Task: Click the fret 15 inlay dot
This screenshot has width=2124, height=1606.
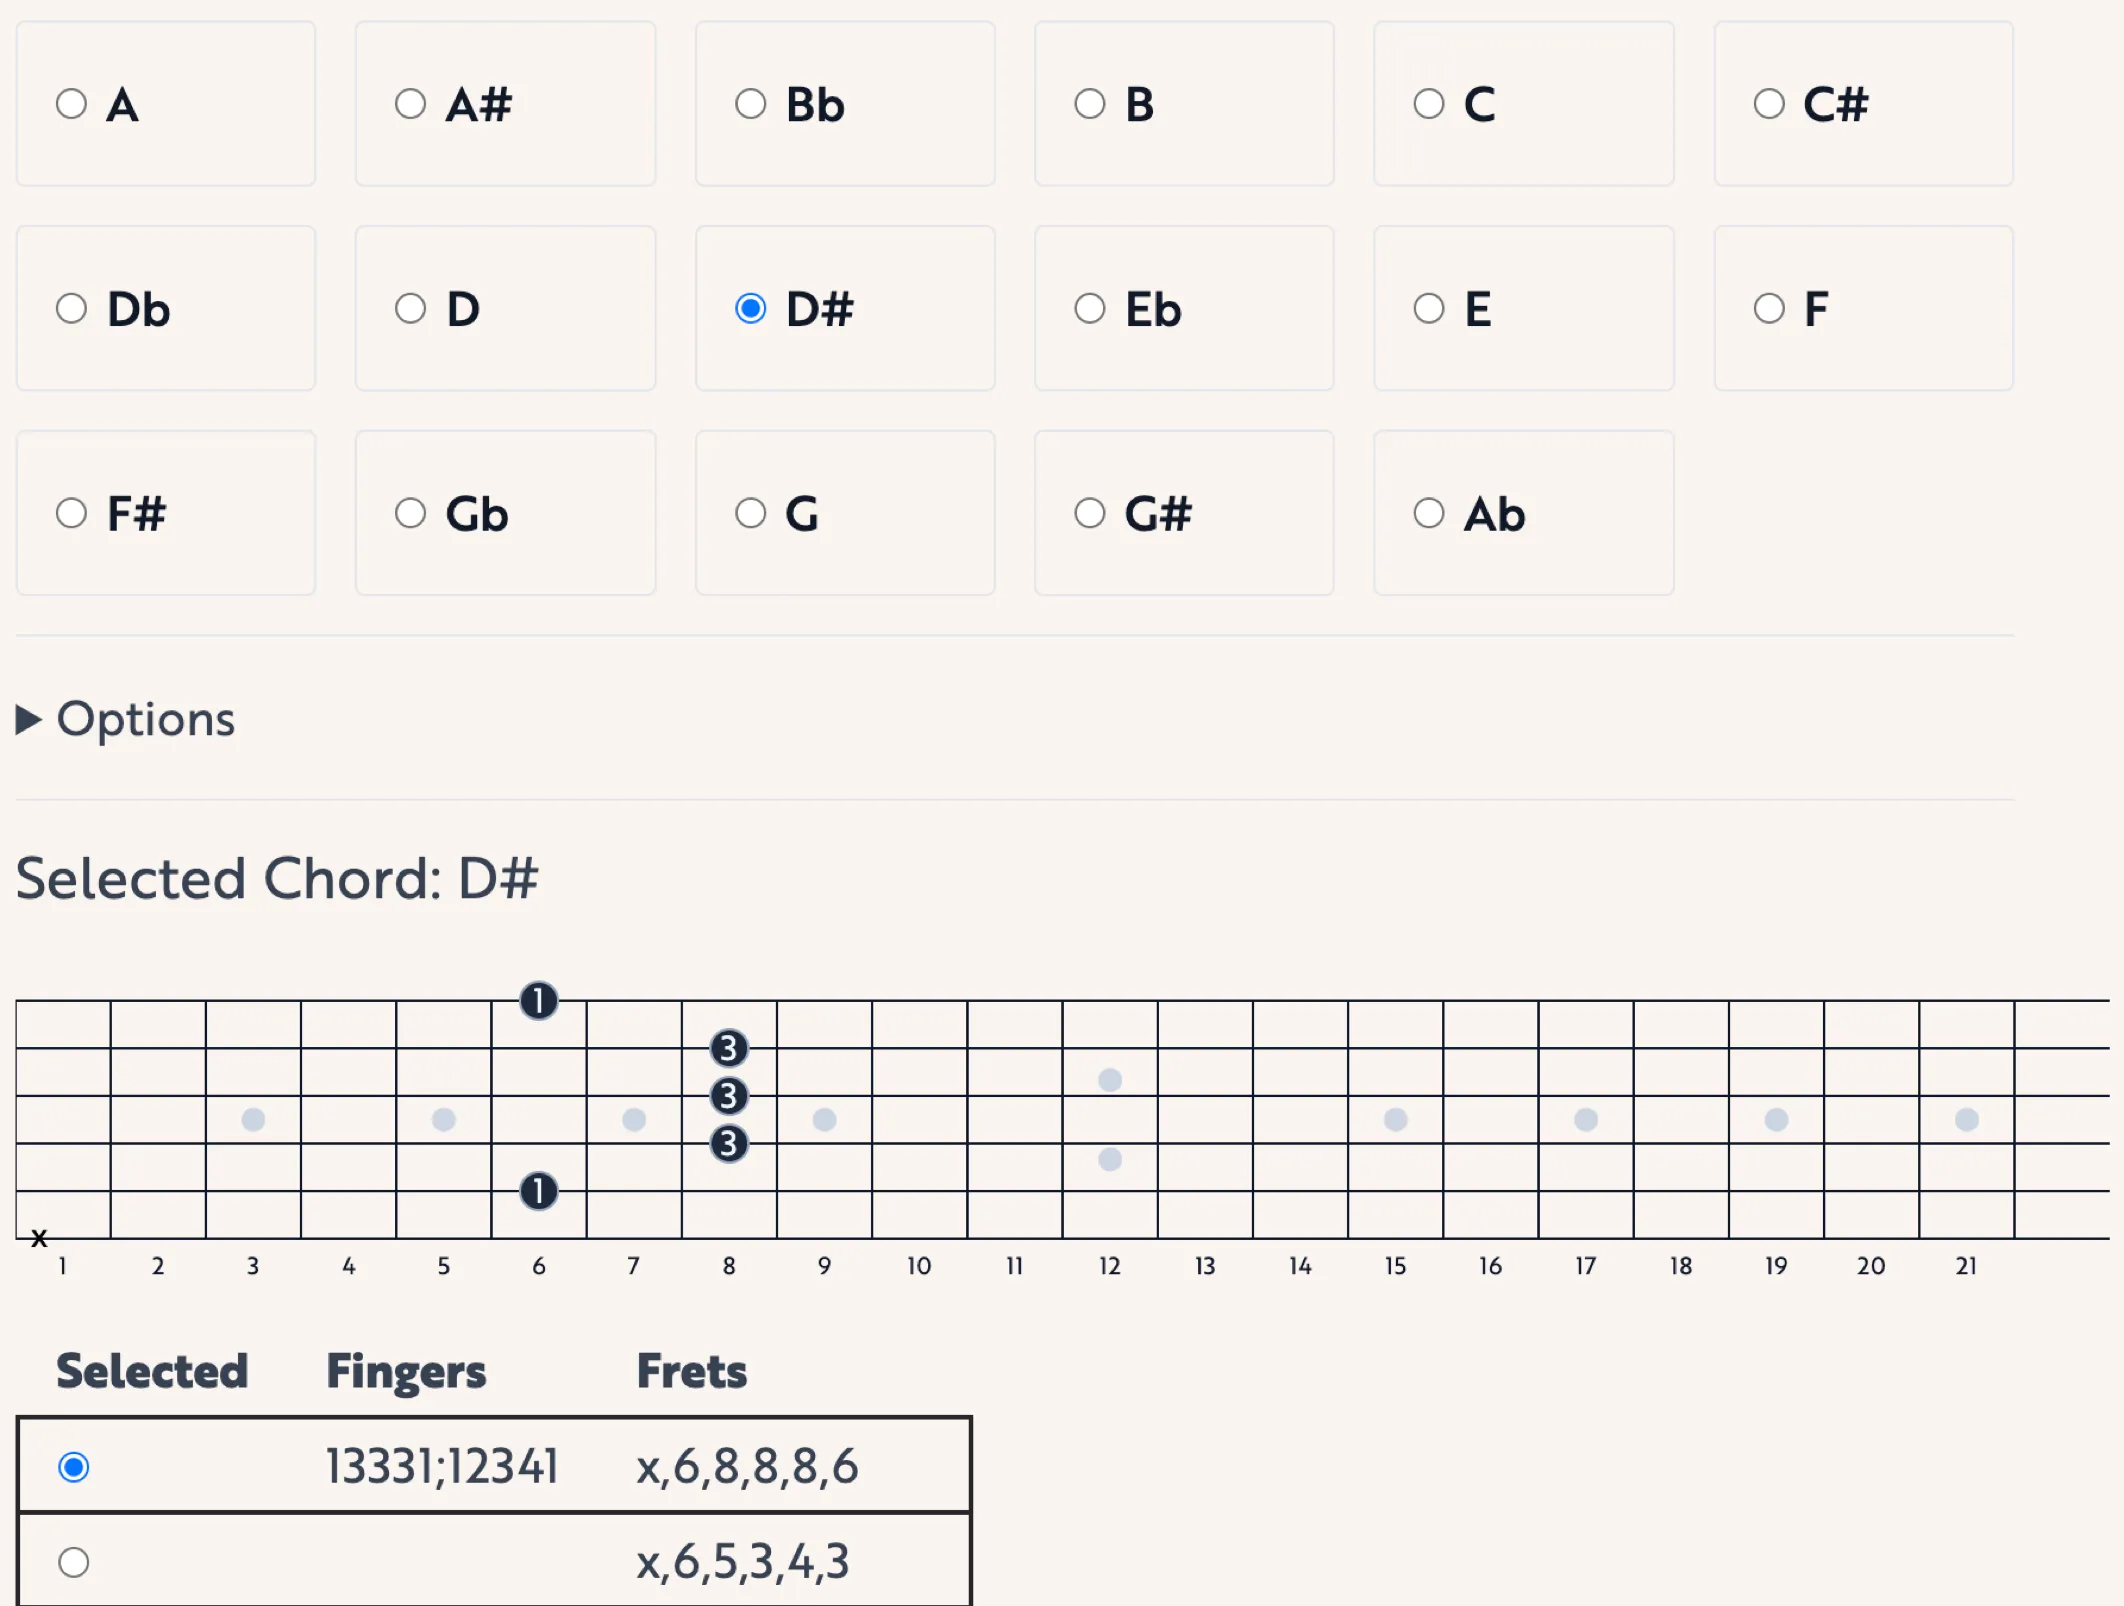Action: 1395,1119
